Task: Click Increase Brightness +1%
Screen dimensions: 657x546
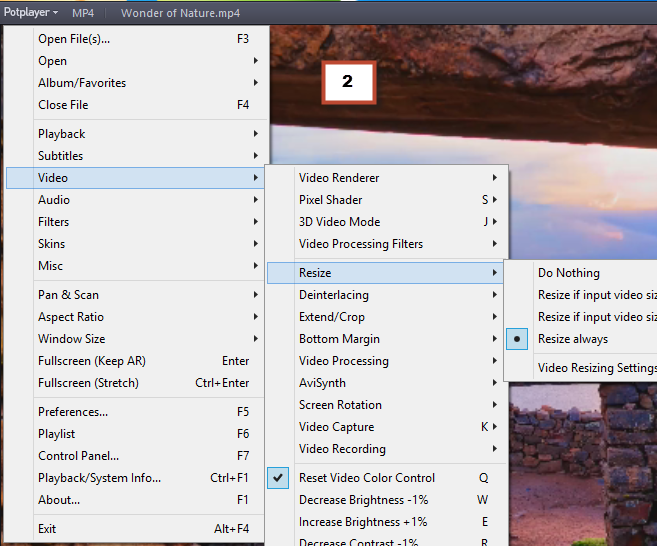Action: point(387,522)
